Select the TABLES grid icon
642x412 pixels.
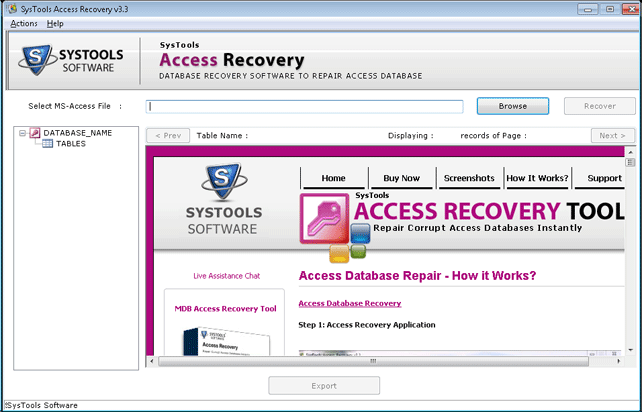(47, 144)
